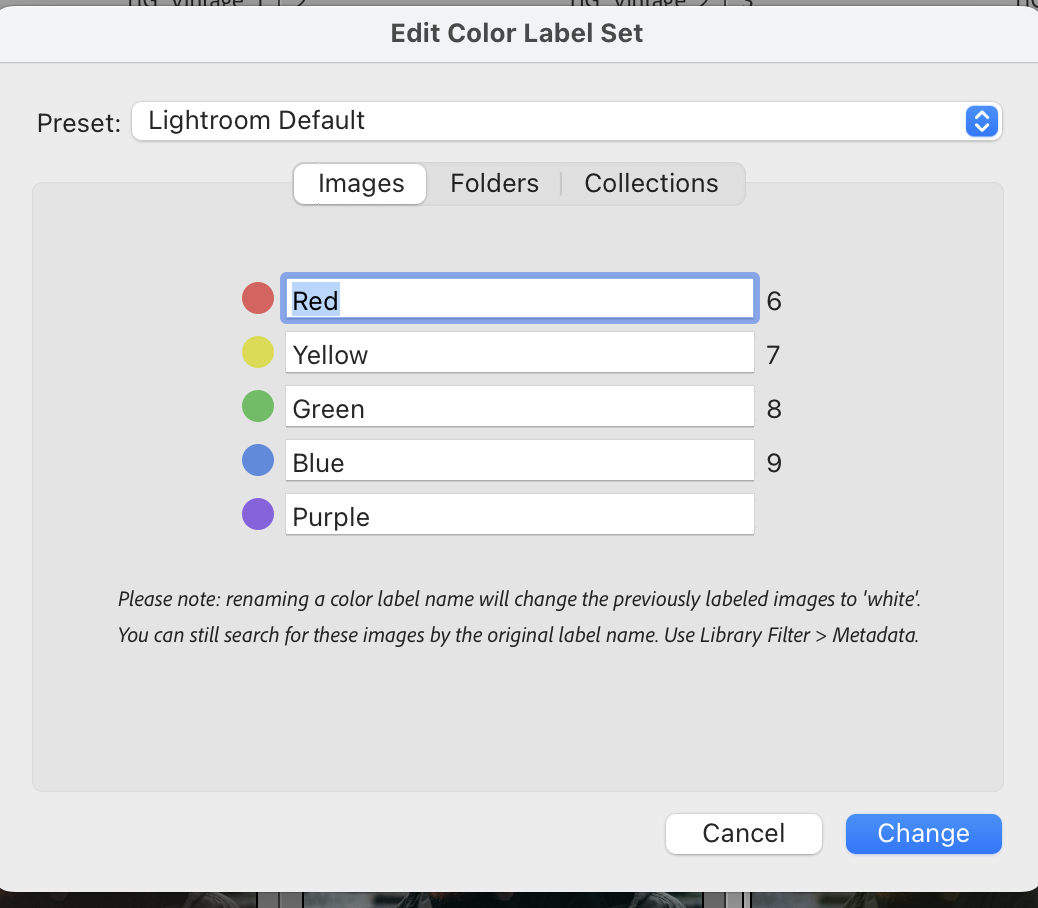Image resolution: width=1038 pixels, height=908 pixels.
Task: Click the Edit Color Label Set title
Action: 517,33
